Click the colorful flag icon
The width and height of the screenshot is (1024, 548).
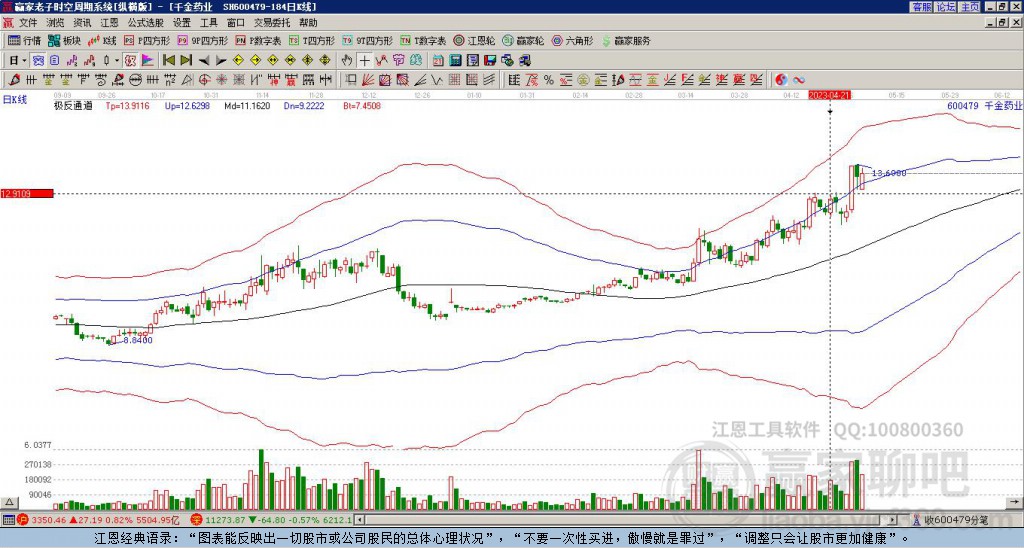(148, 61)
